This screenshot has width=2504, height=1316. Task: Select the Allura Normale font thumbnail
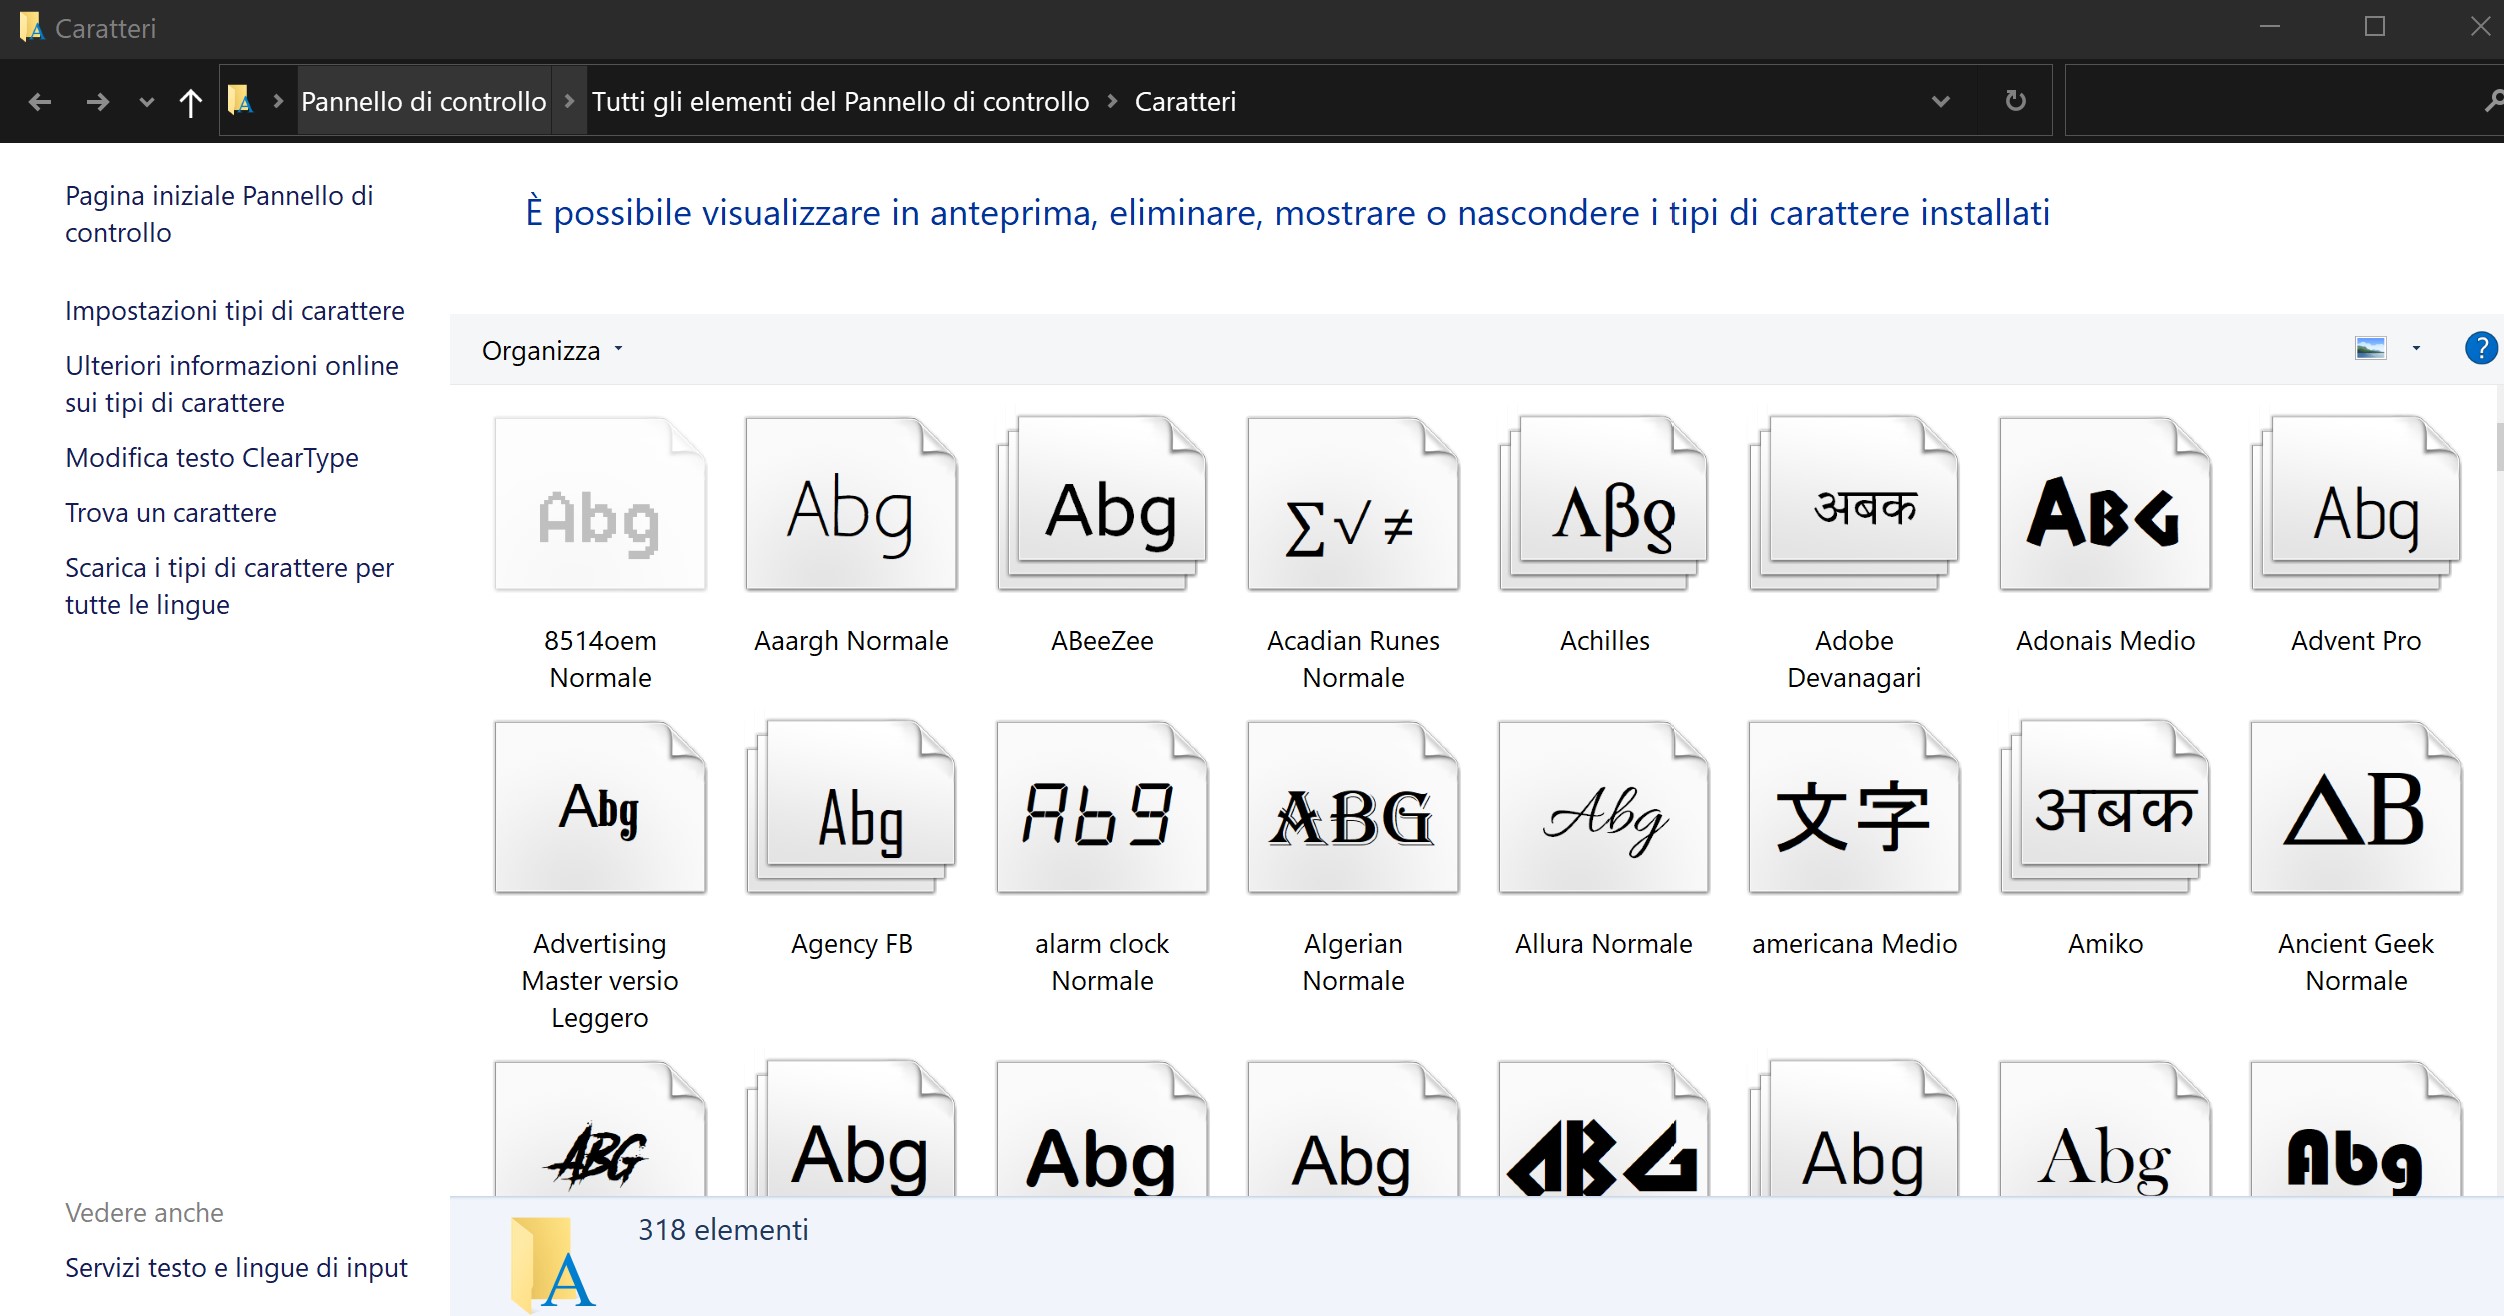pos(1603,808)
